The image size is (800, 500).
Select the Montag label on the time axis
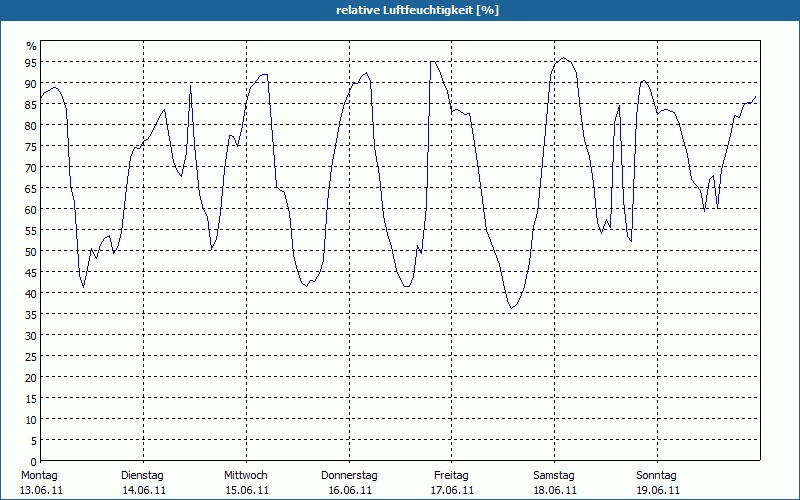point(40,475)
